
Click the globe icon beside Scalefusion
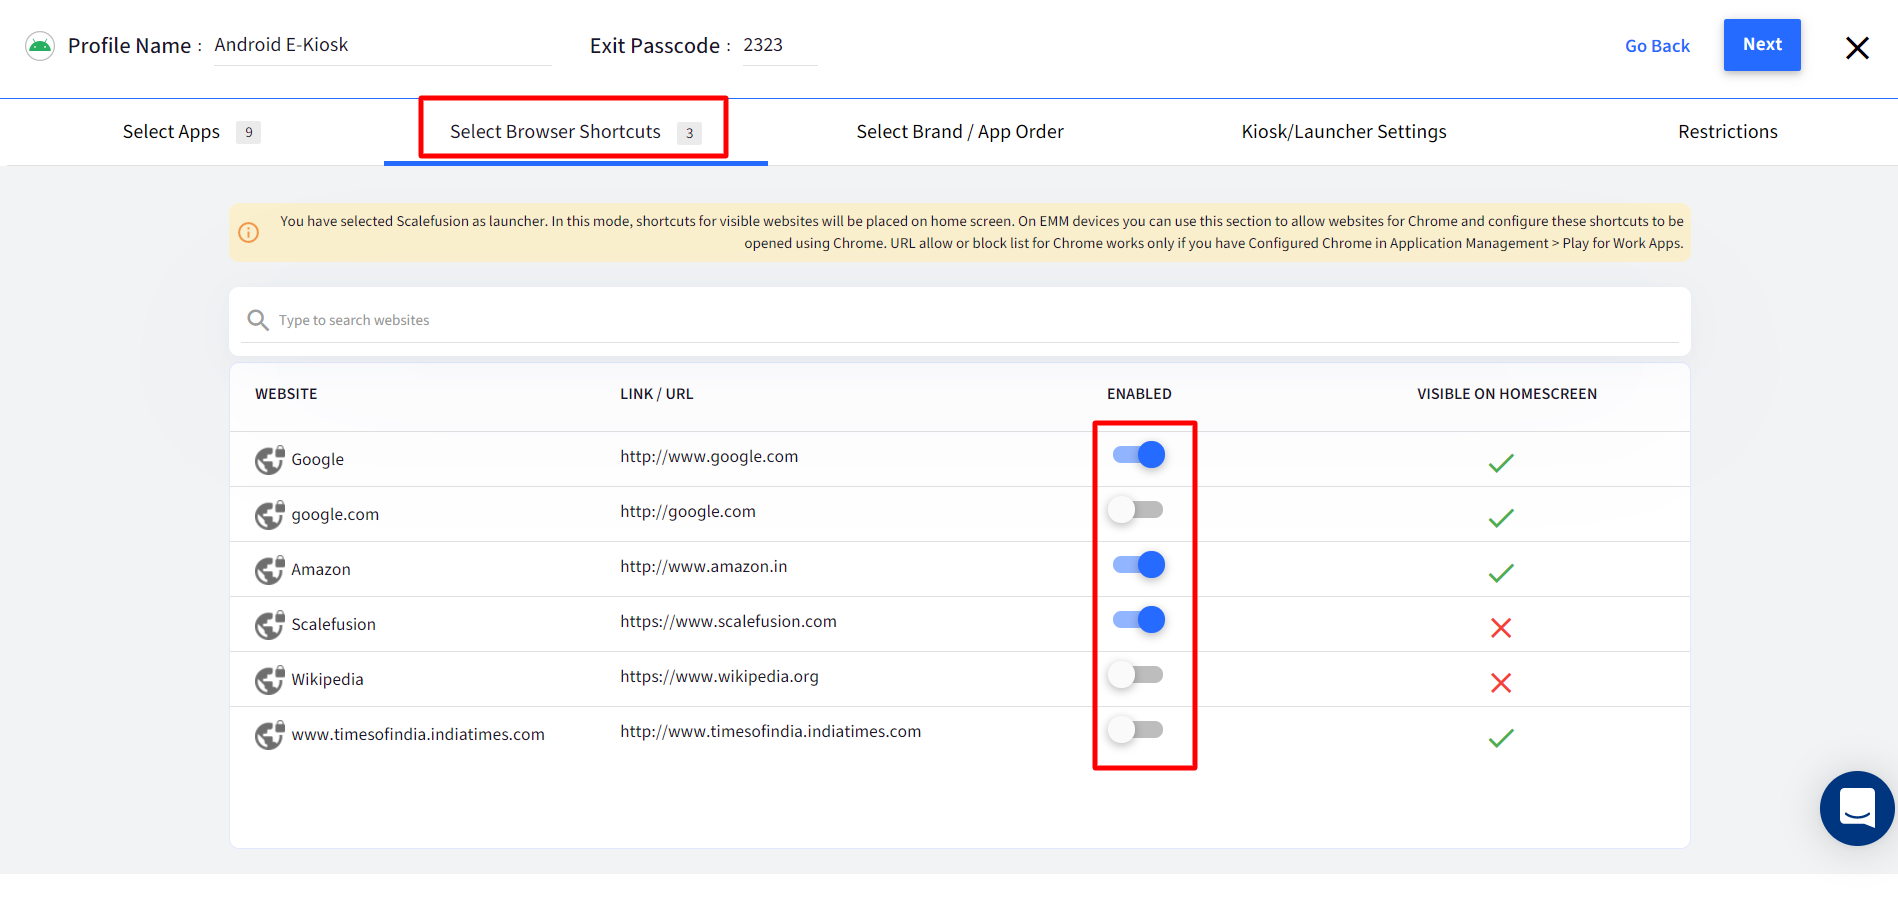click(269, 625)
